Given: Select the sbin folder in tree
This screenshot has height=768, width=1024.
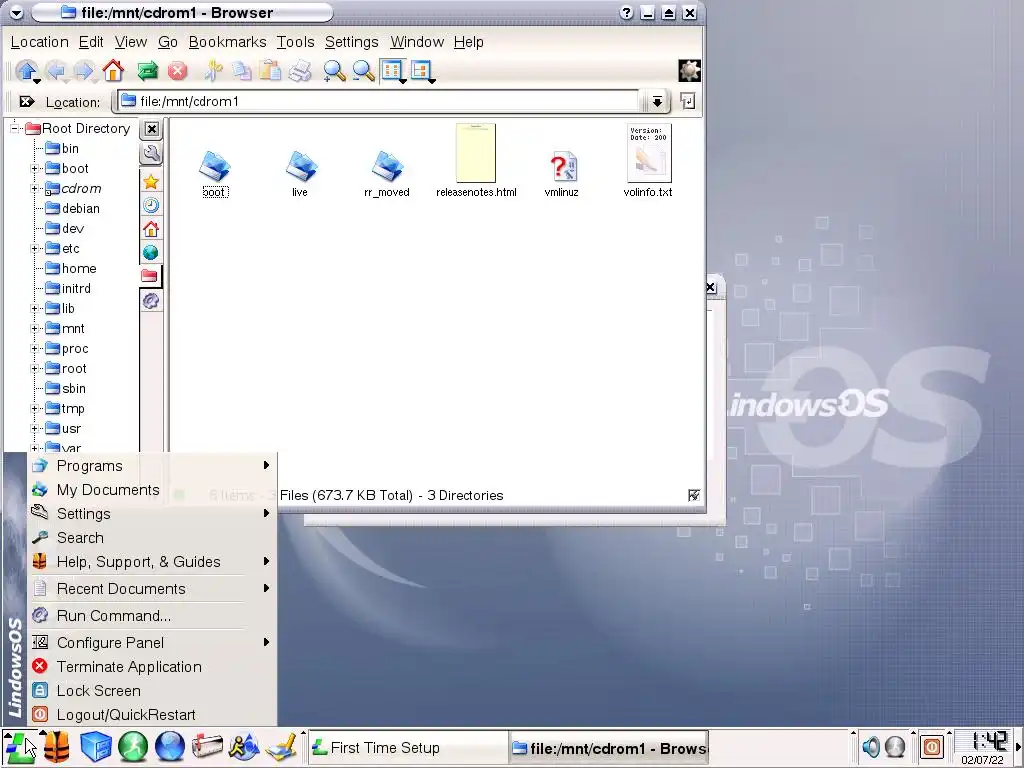Looking at the screenshot, I should point(65,389).
